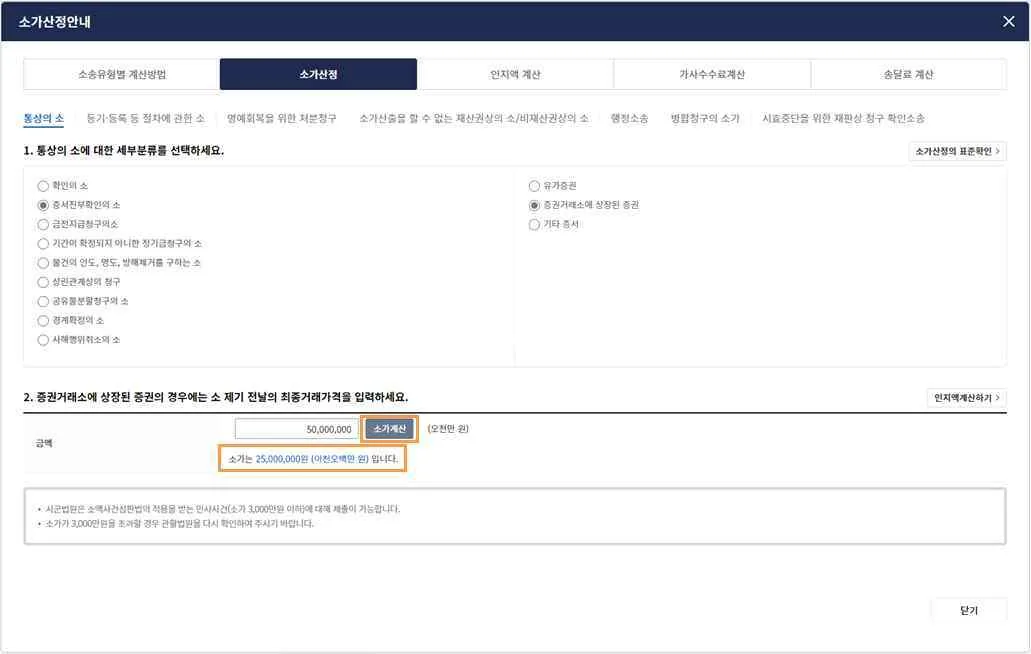Open 명예회복을 위한 처분청구 sub-tab

(281, 118)
